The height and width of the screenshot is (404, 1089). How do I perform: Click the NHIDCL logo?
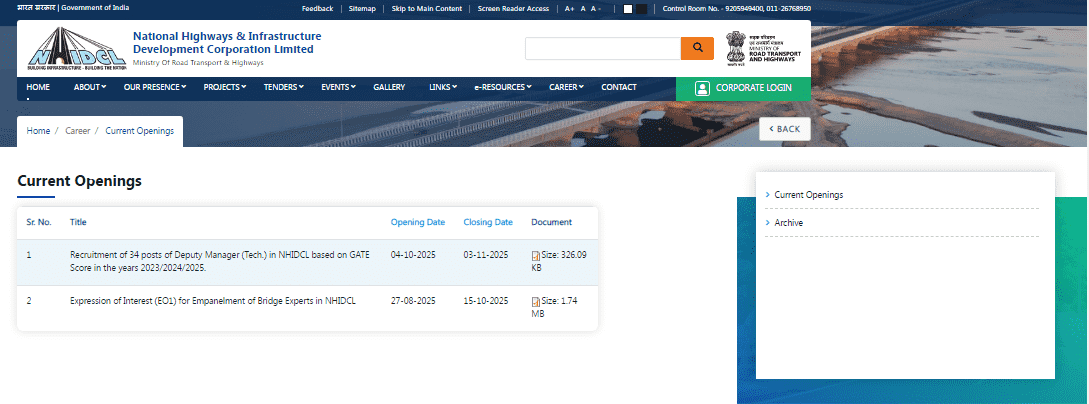point(72,47)
